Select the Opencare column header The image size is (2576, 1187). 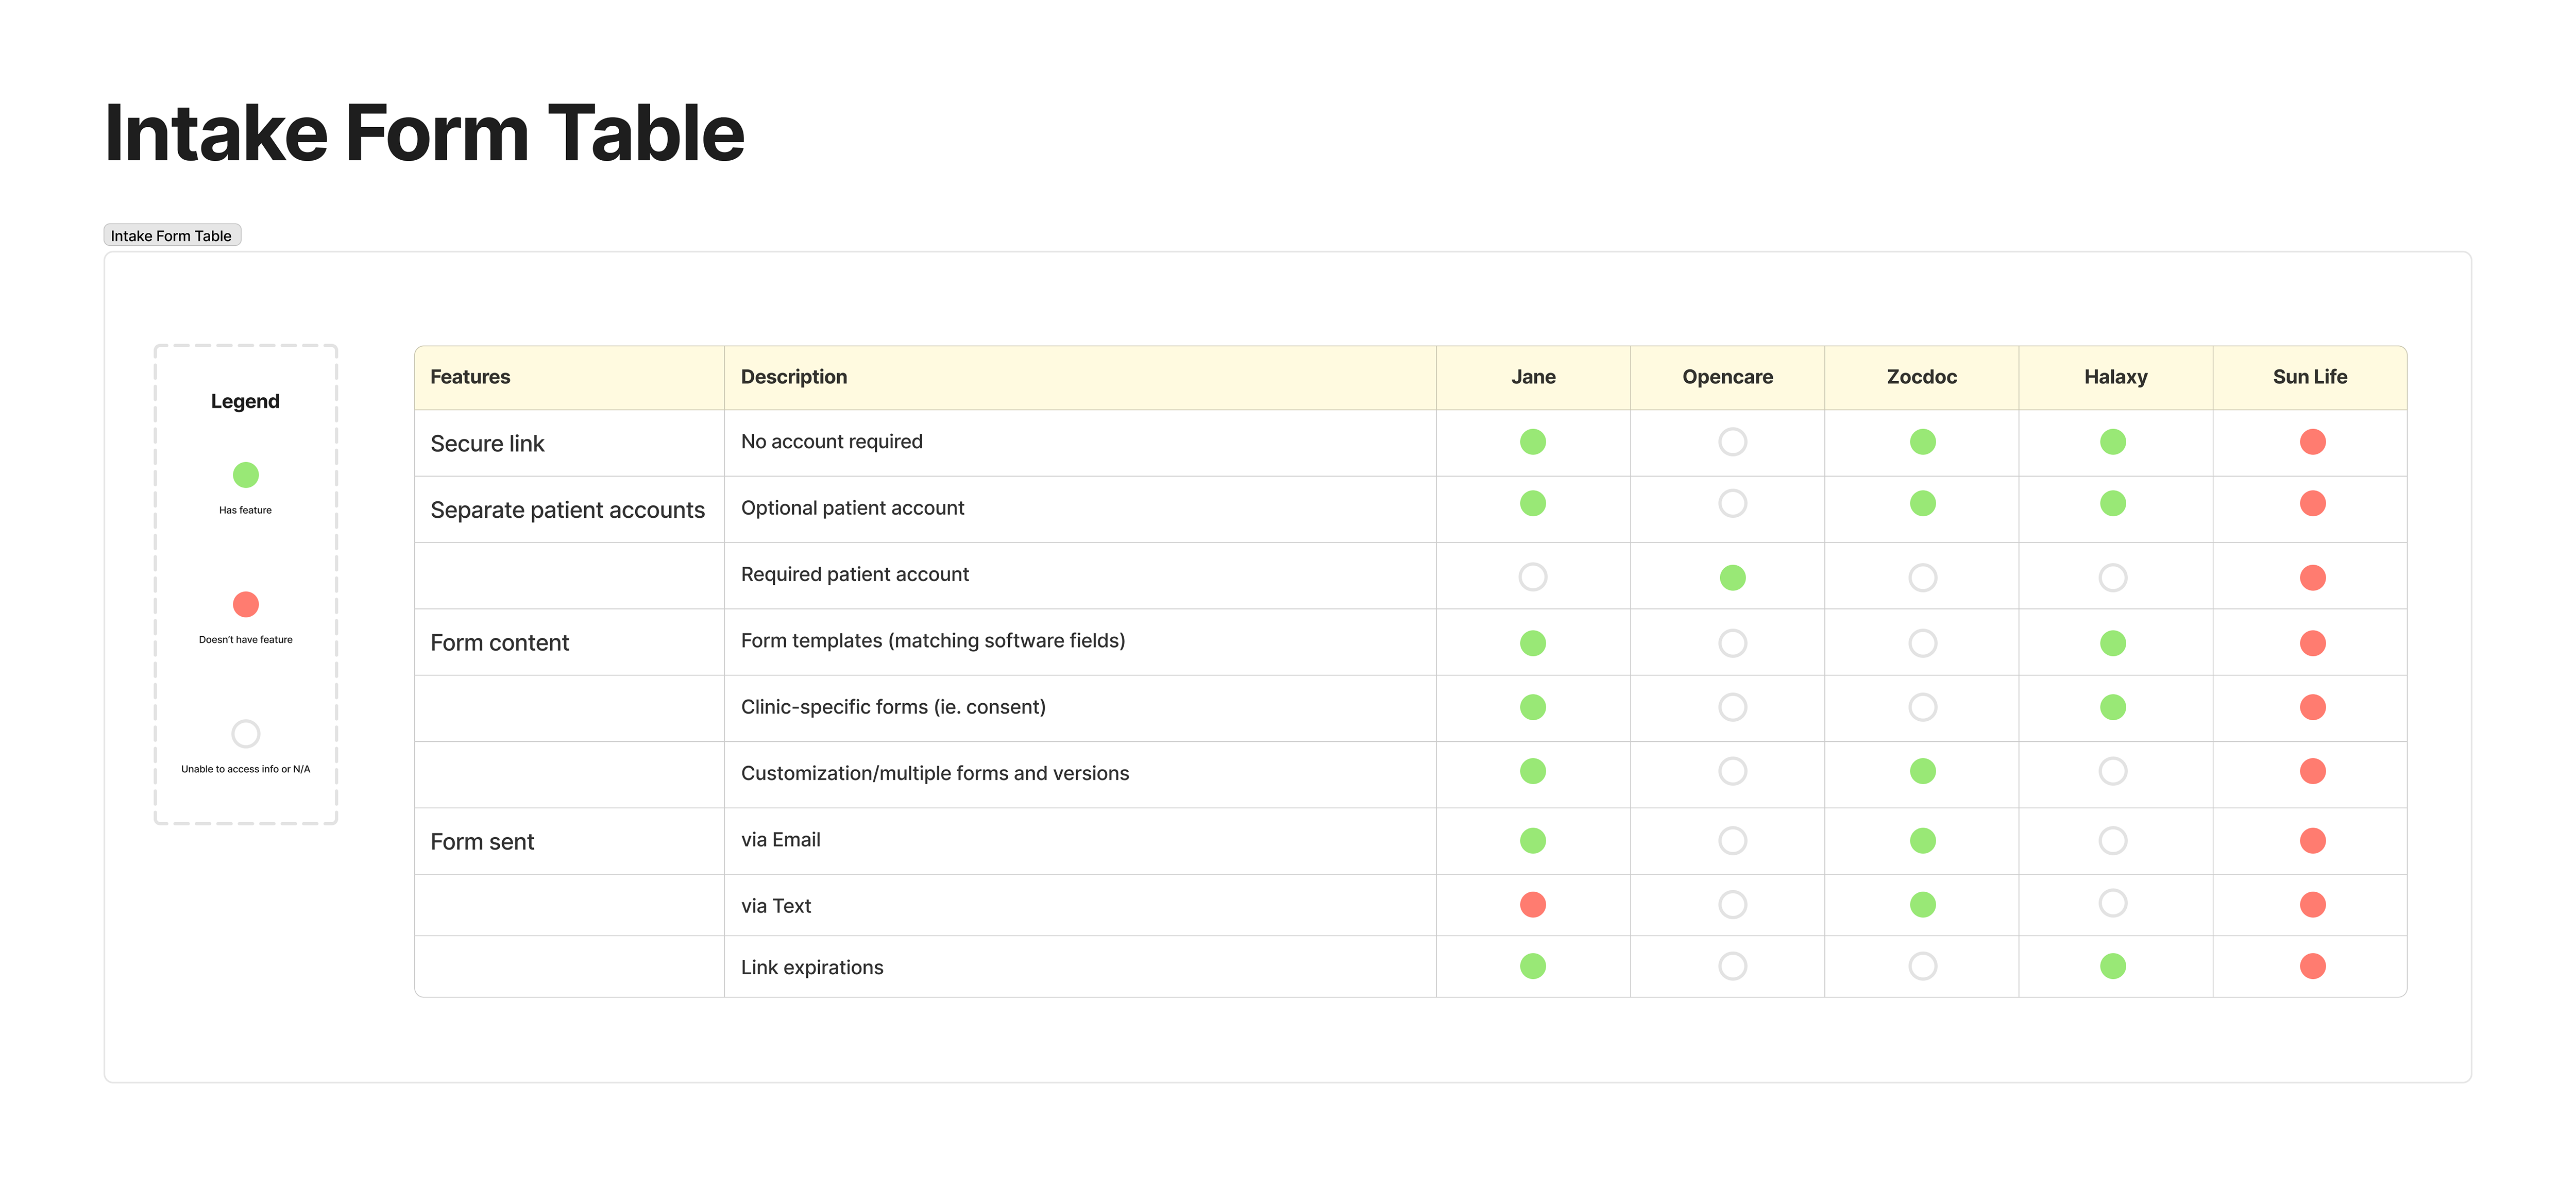tap(1729, 377)
